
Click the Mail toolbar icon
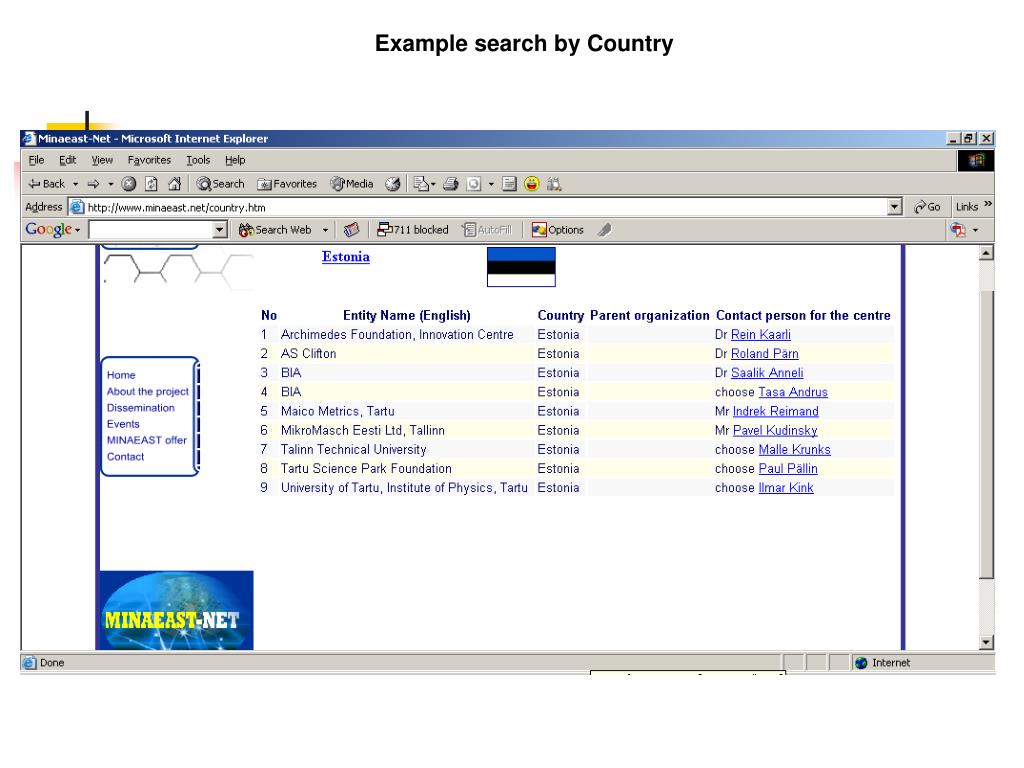coord(423,184)
